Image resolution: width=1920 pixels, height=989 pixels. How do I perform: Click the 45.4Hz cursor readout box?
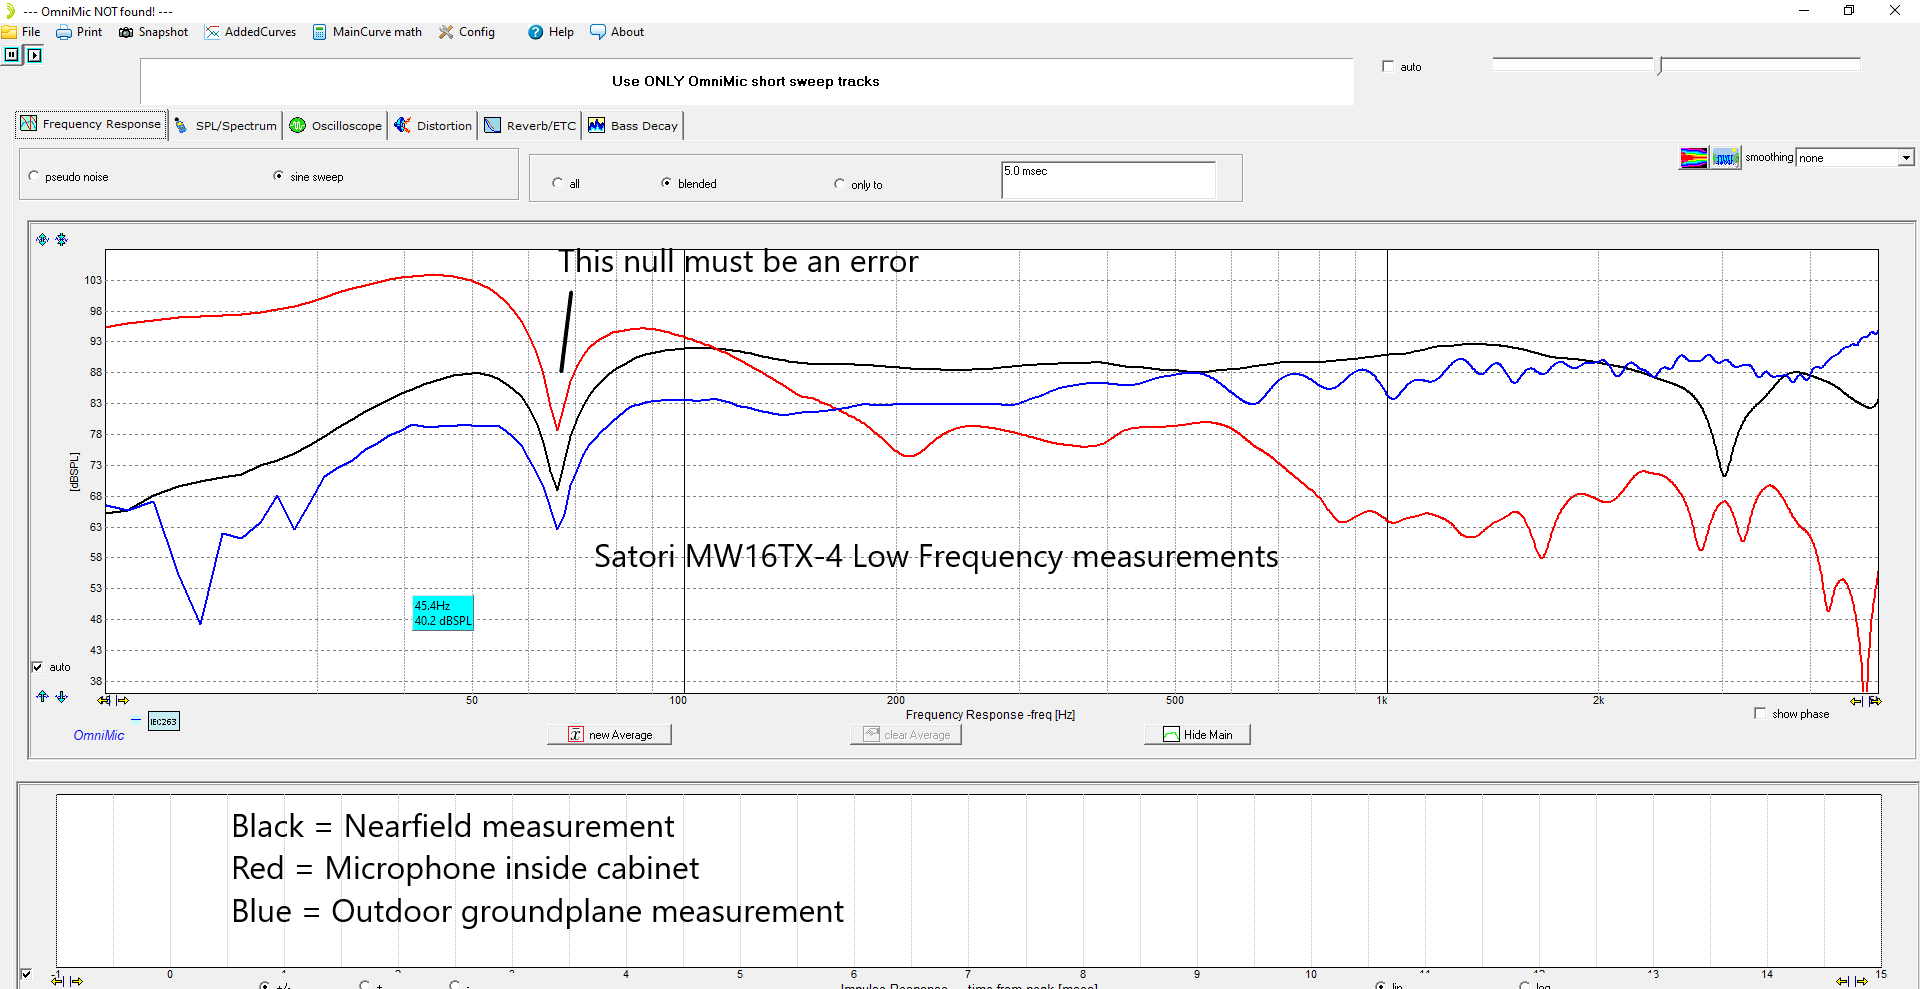(443, 613)
